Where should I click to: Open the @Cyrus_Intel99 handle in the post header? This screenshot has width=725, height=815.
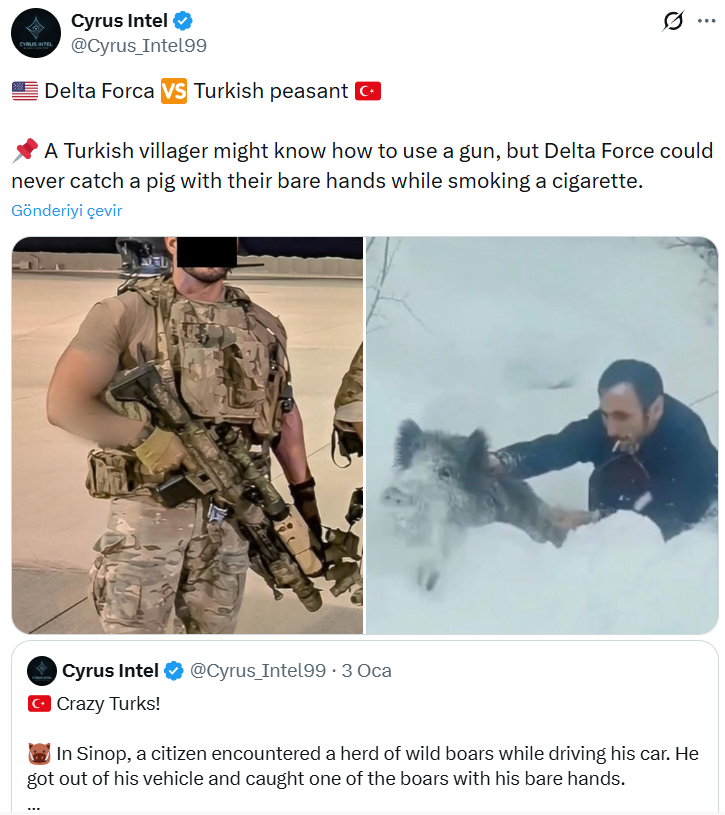(x=139, y=46)
